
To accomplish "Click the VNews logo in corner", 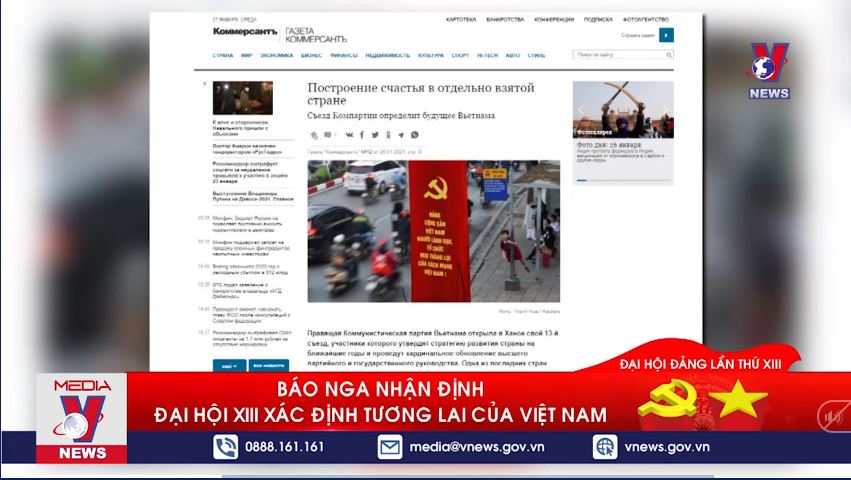I will point(769,71).
